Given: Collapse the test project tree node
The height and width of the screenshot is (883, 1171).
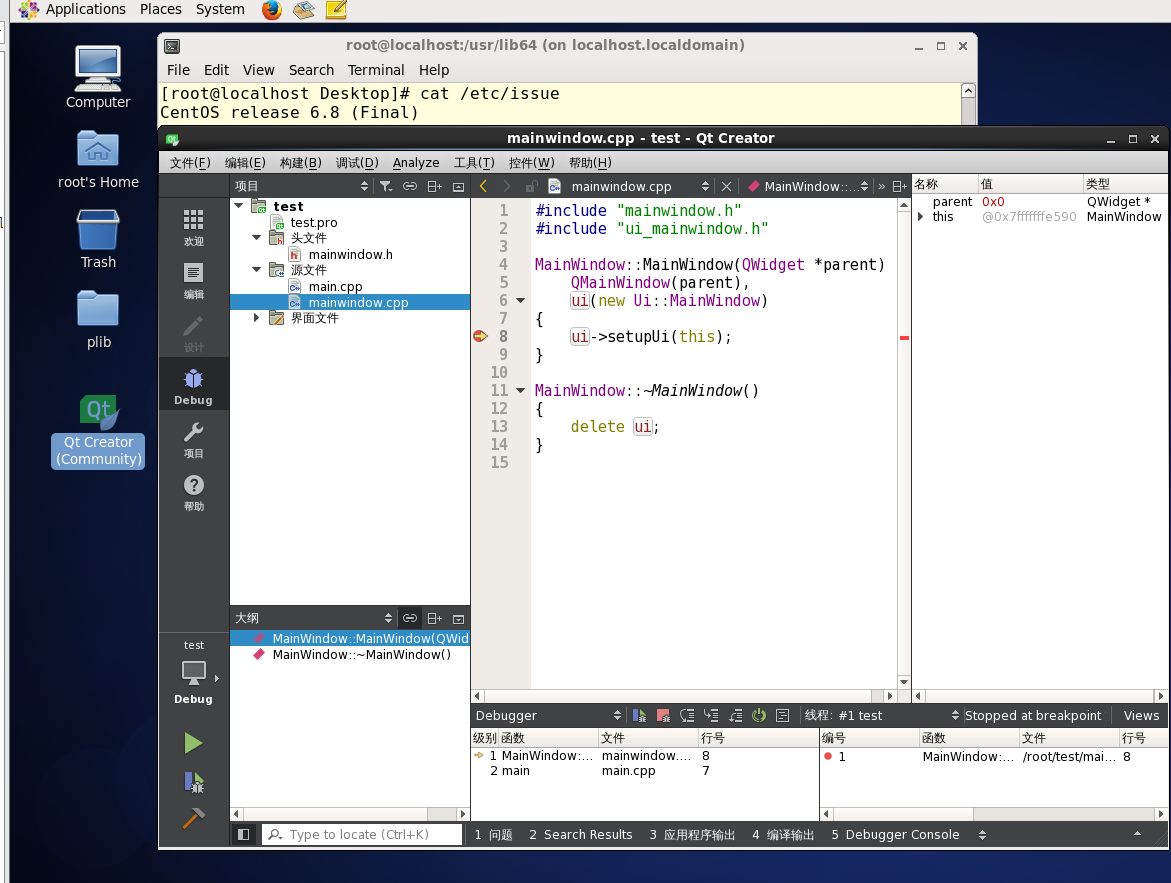Looking at the screenshot, I should (x=239, y=205).
